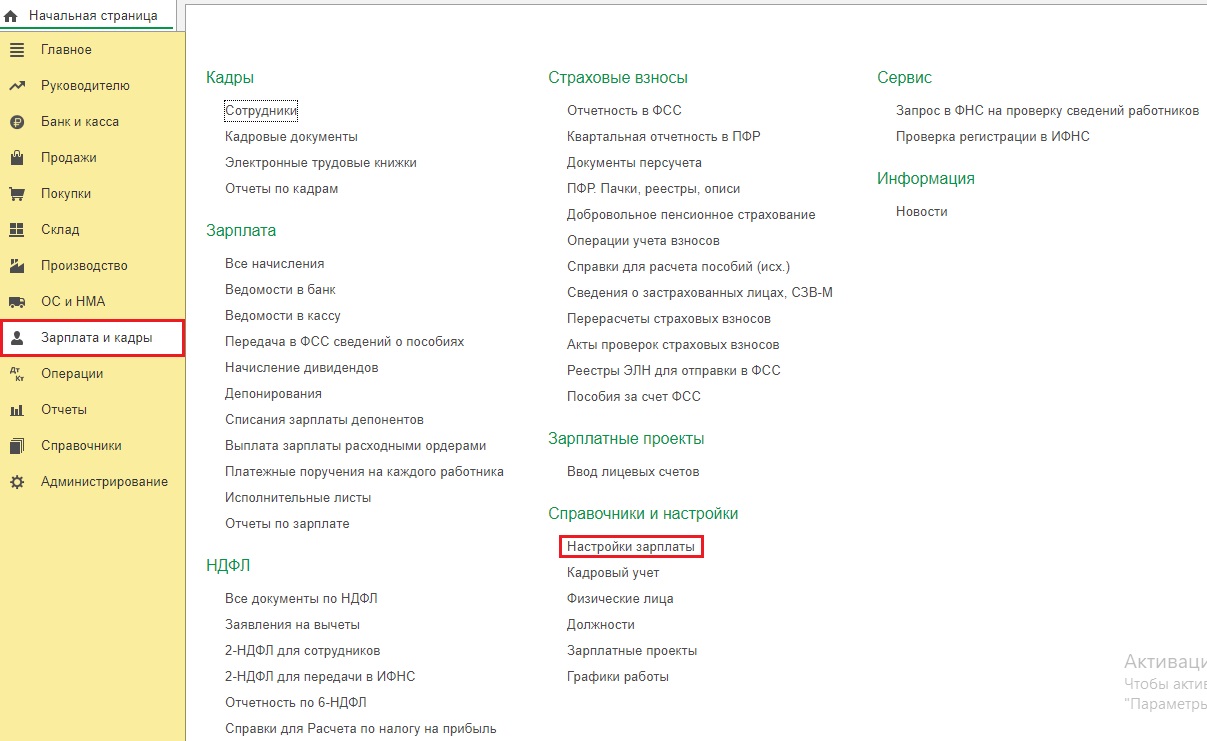
Task: Click the bar chart icon for Отчеты
Action: (16, 410)
